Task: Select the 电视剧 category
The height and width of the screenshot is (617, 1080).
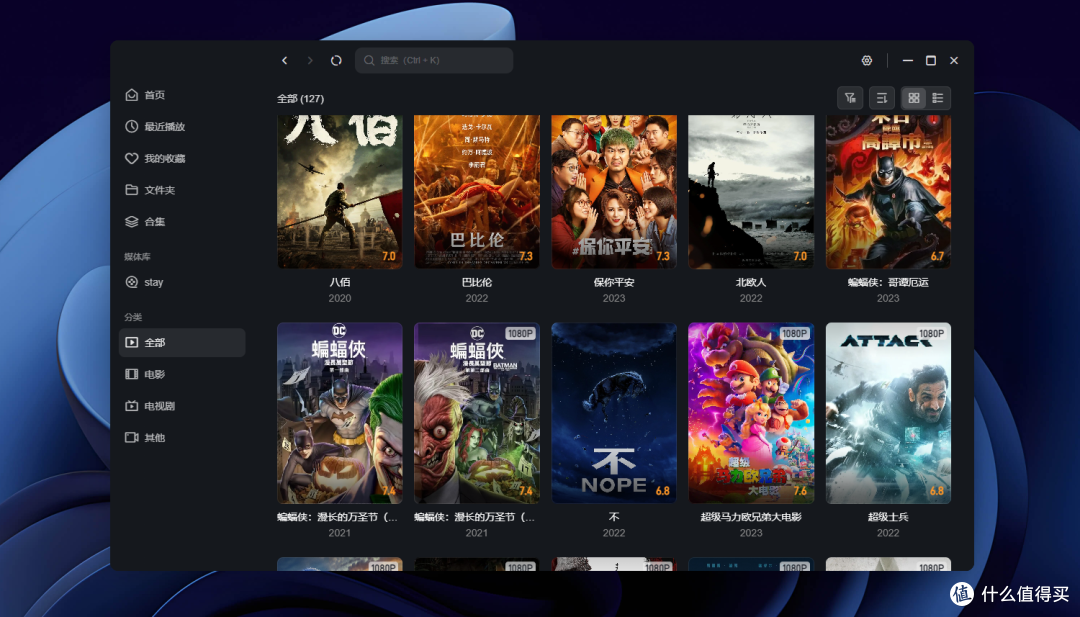Action: coord(183,406)
